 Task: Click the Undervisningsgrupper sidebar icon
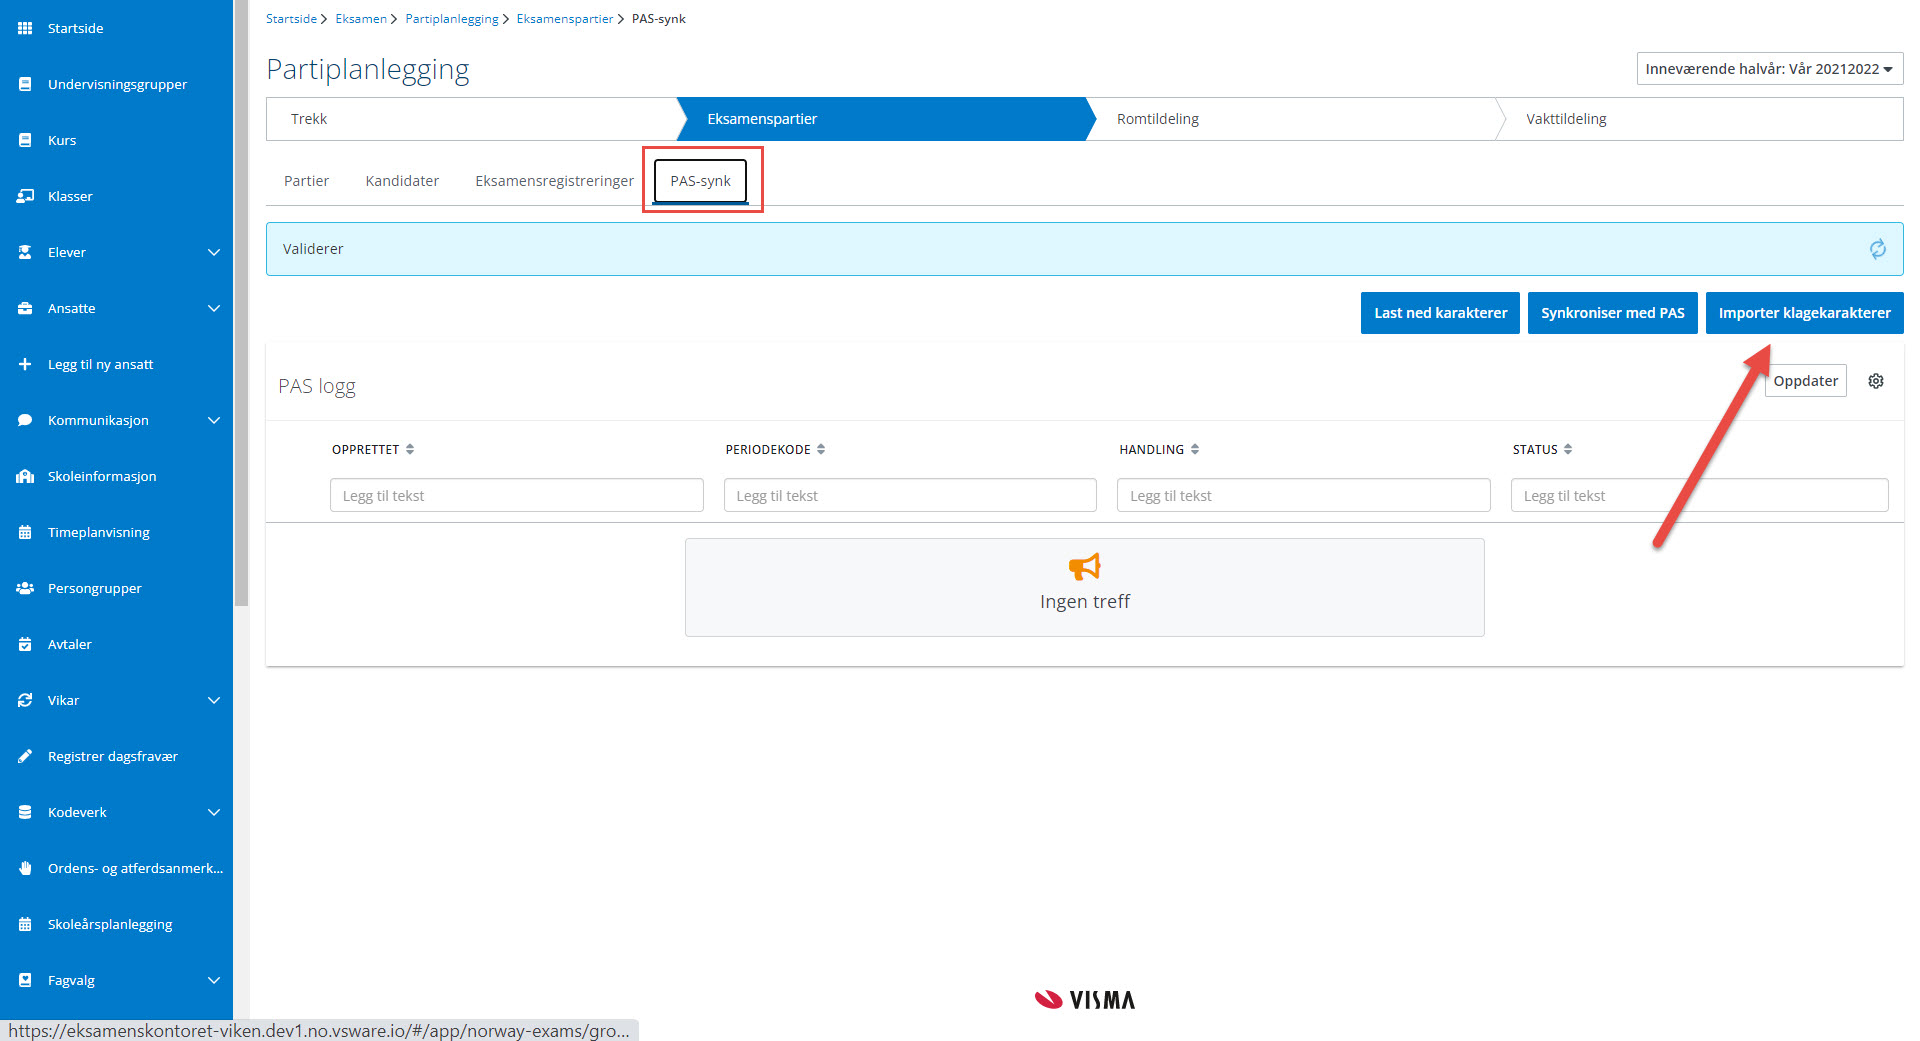25,84
